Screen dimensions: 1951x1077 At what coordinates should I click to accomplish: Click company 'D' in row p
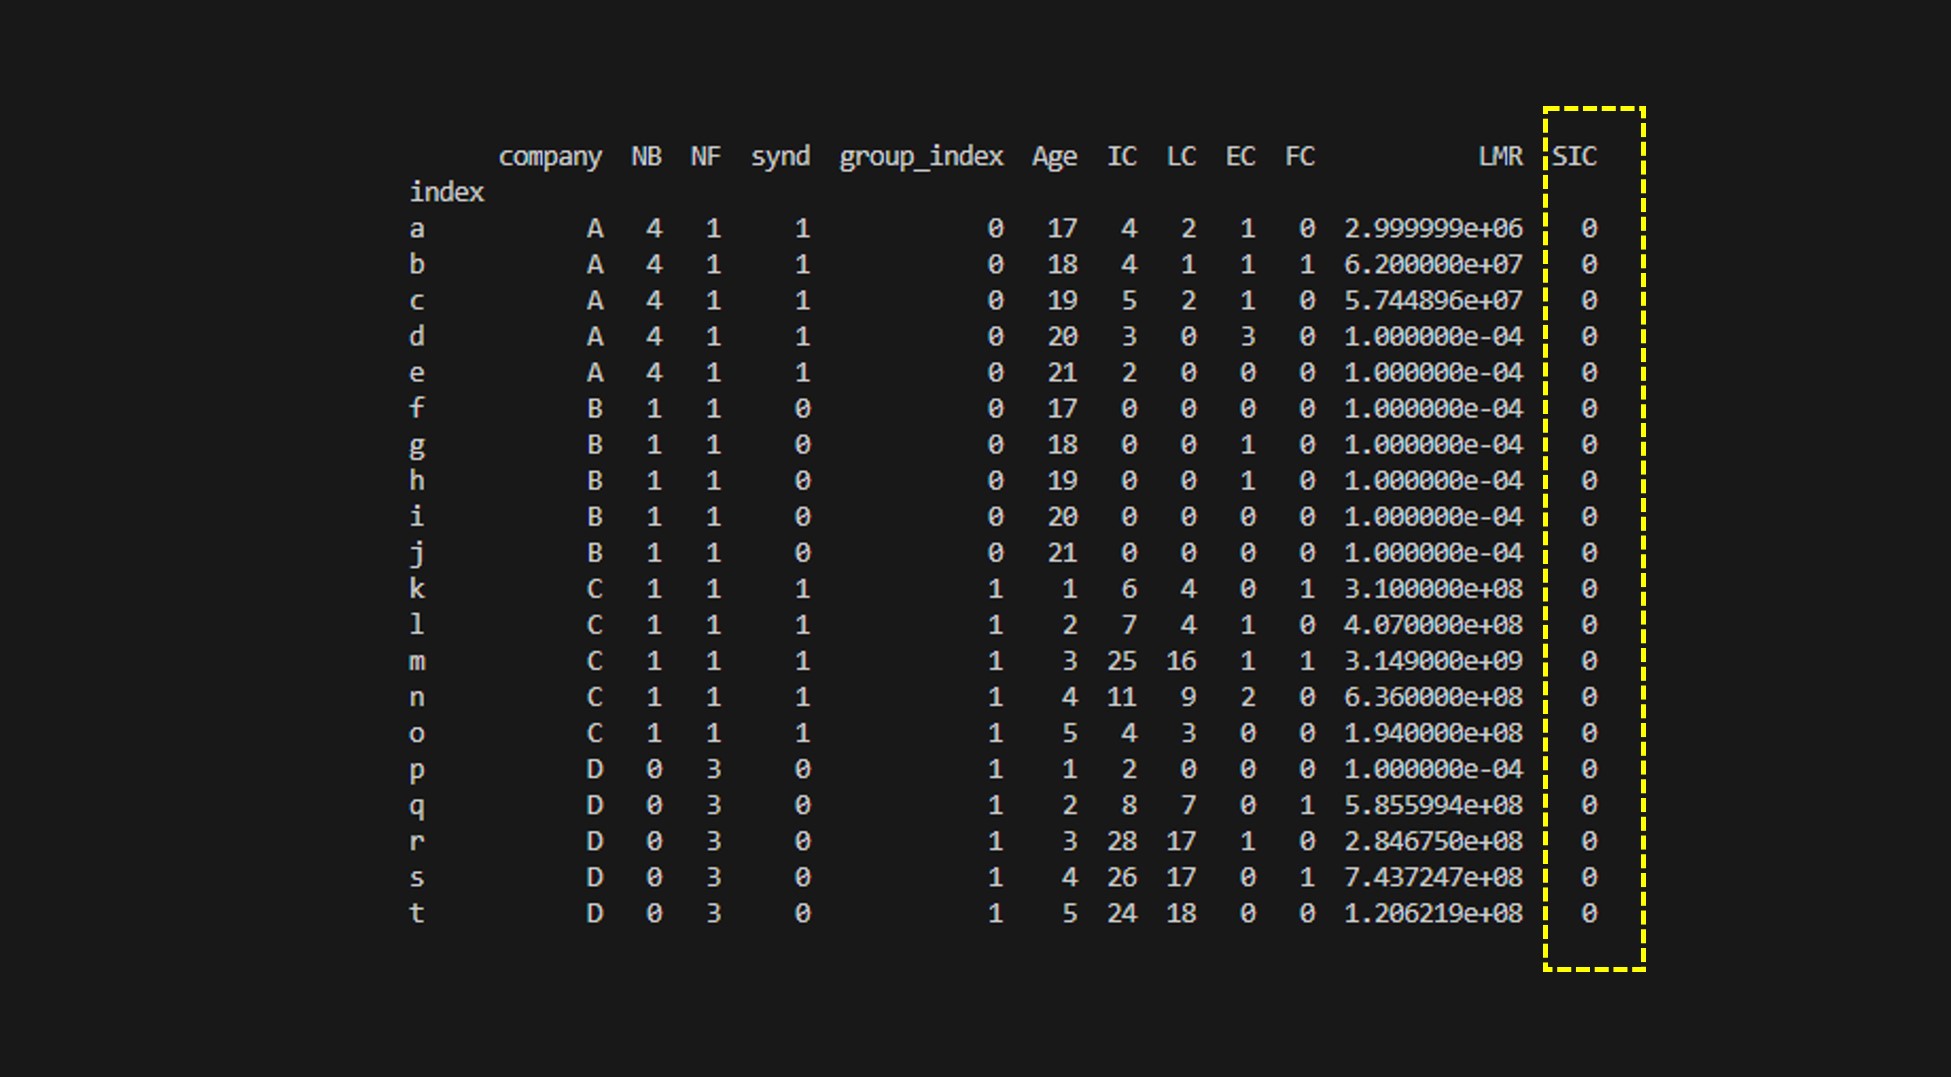tap(595, 769)
